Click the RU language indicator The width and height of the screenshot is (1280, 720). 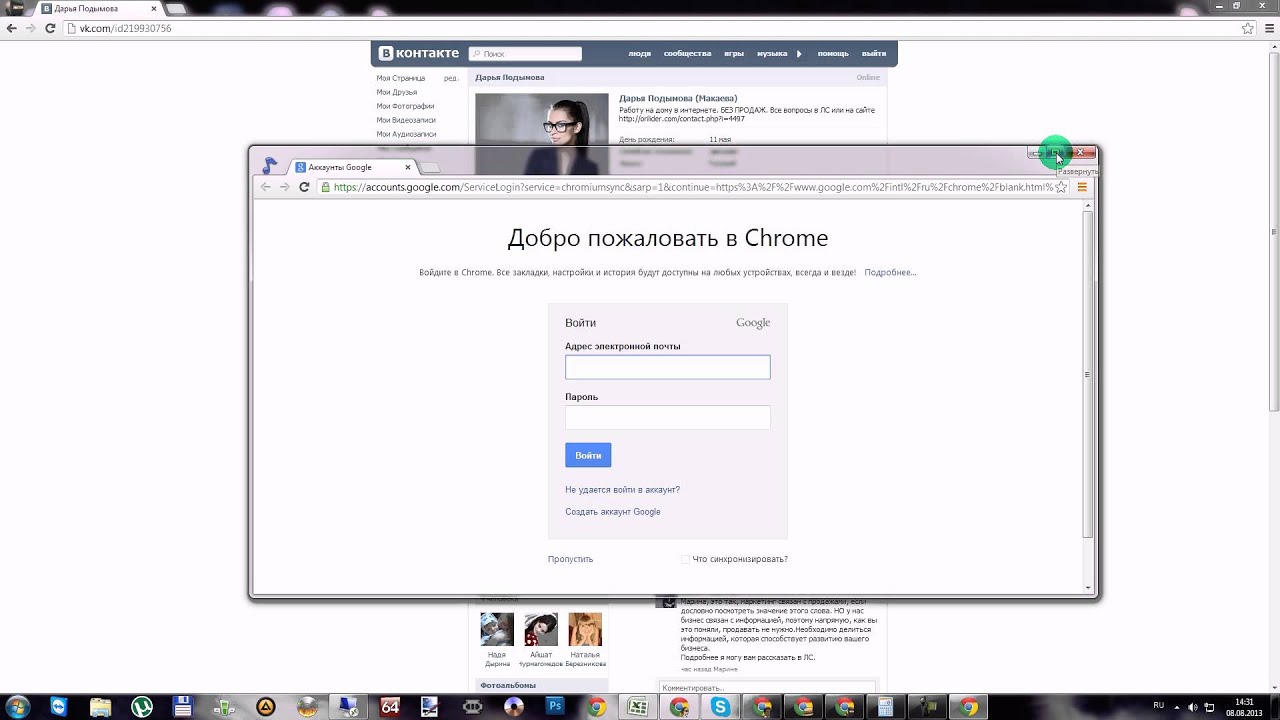pos(1158,706)
